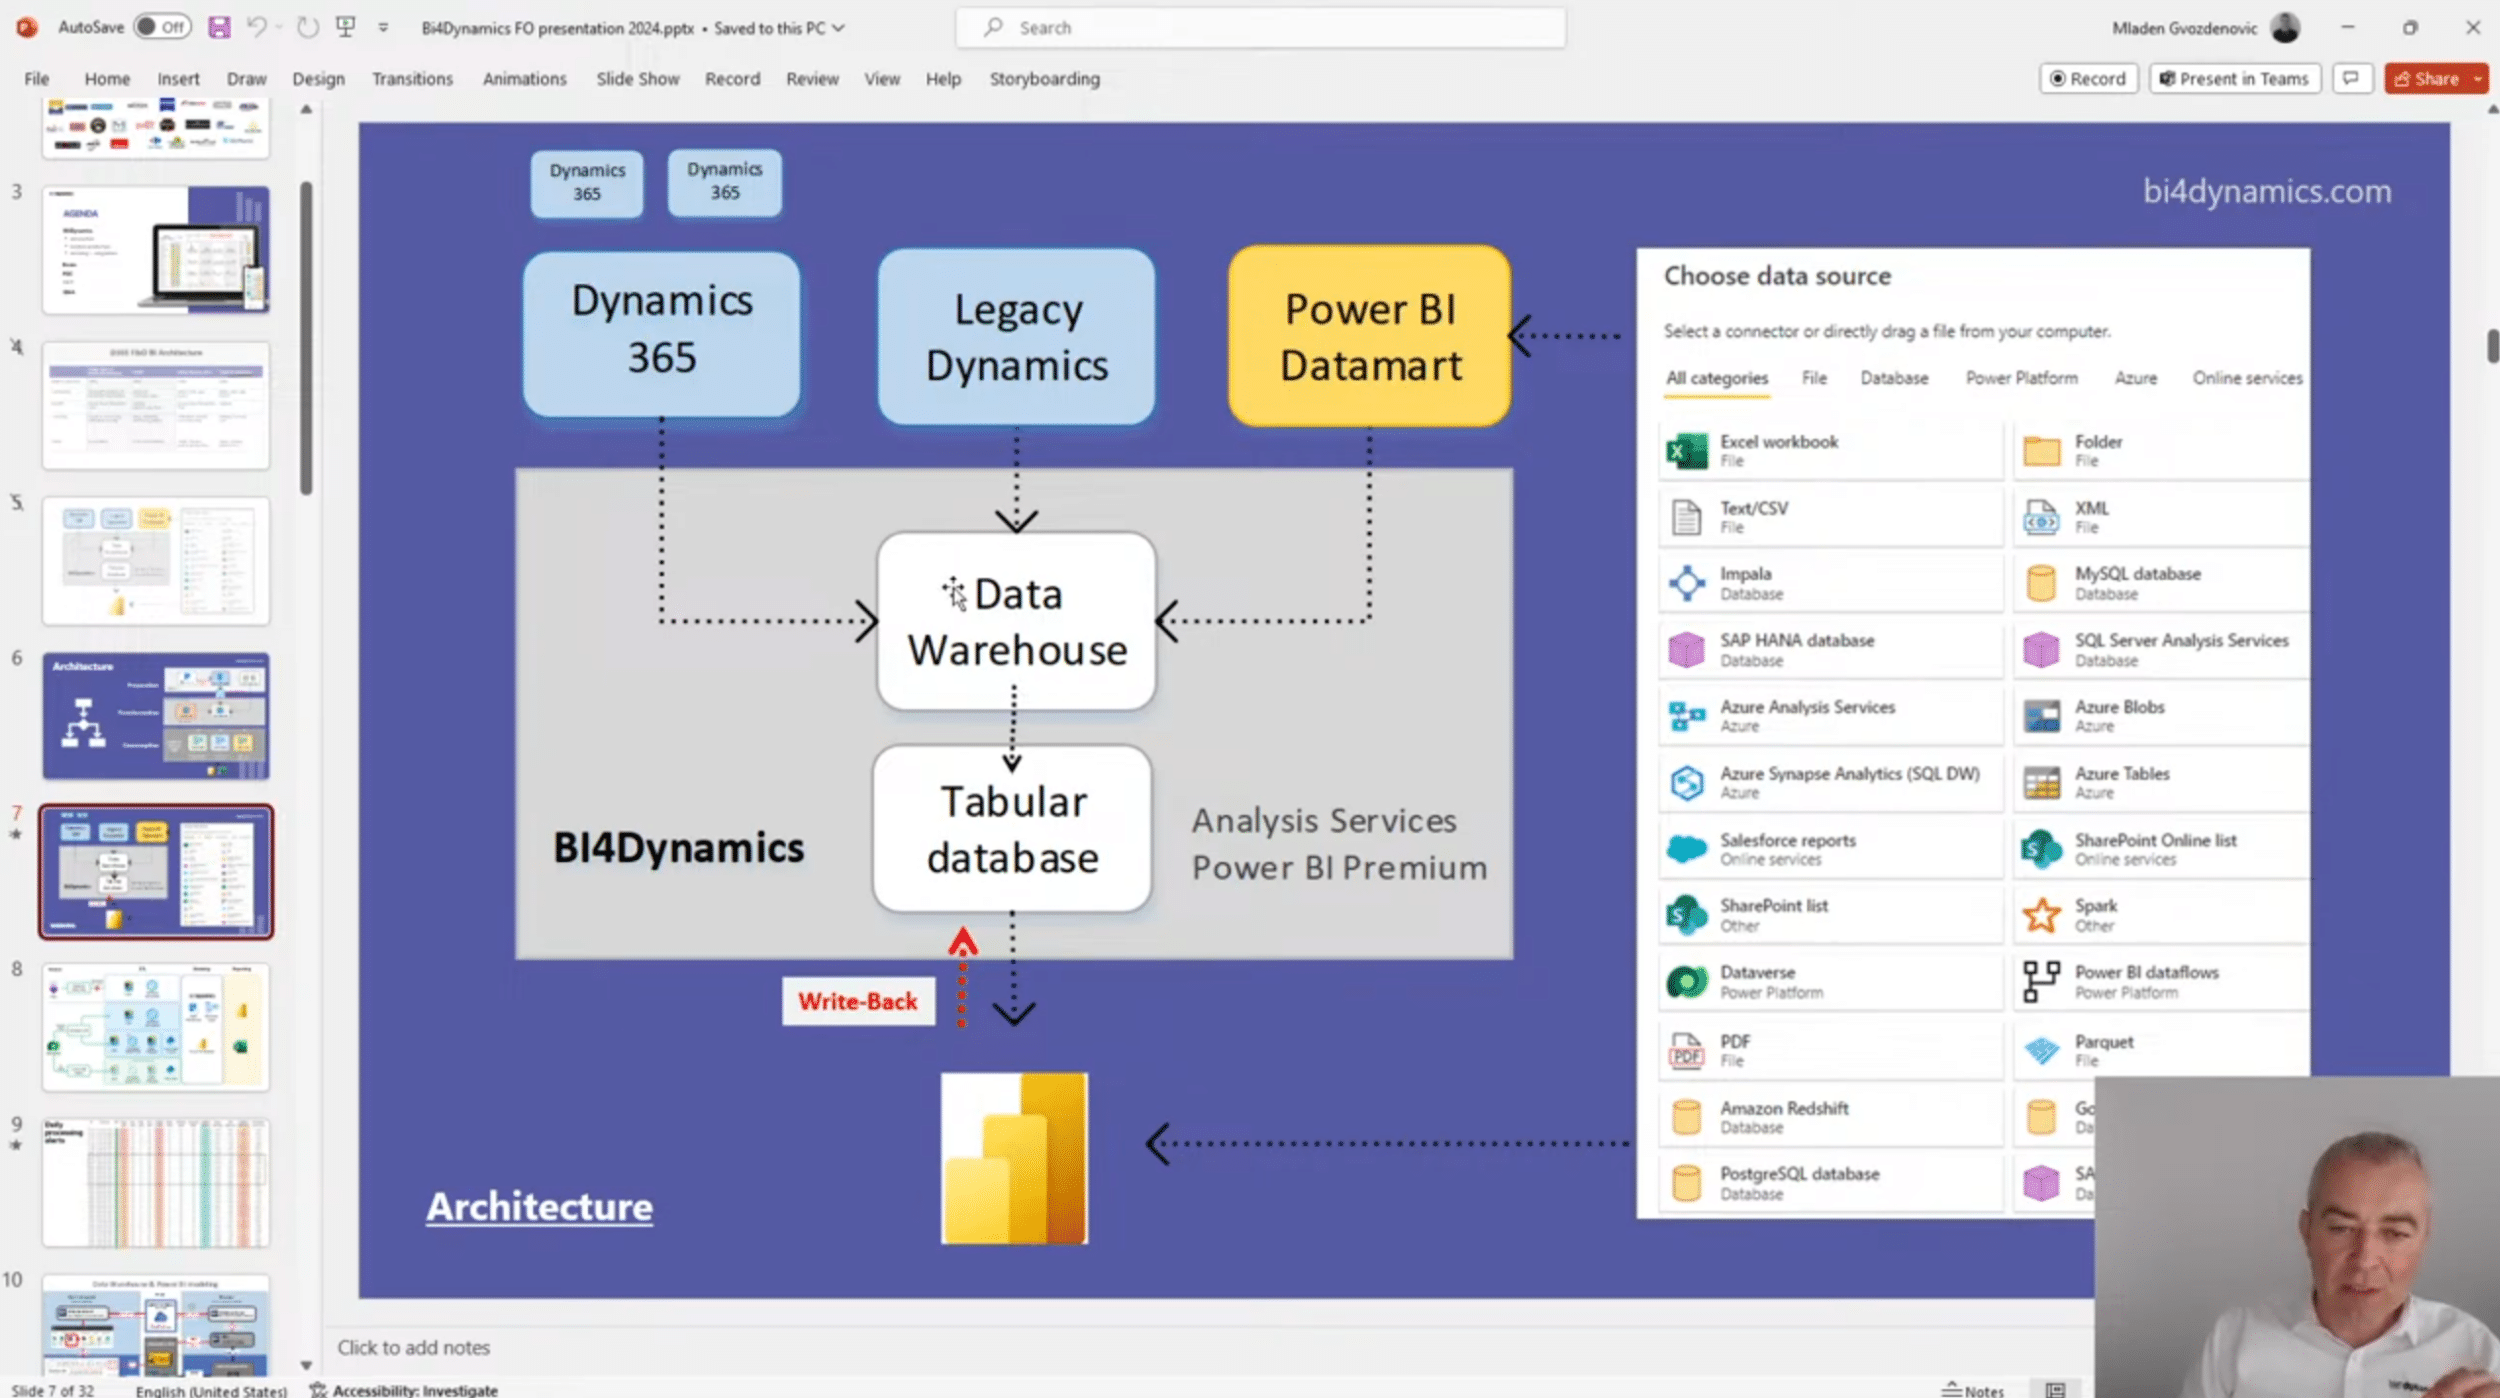Open the Slide Show tab

[x=638, y=79]
